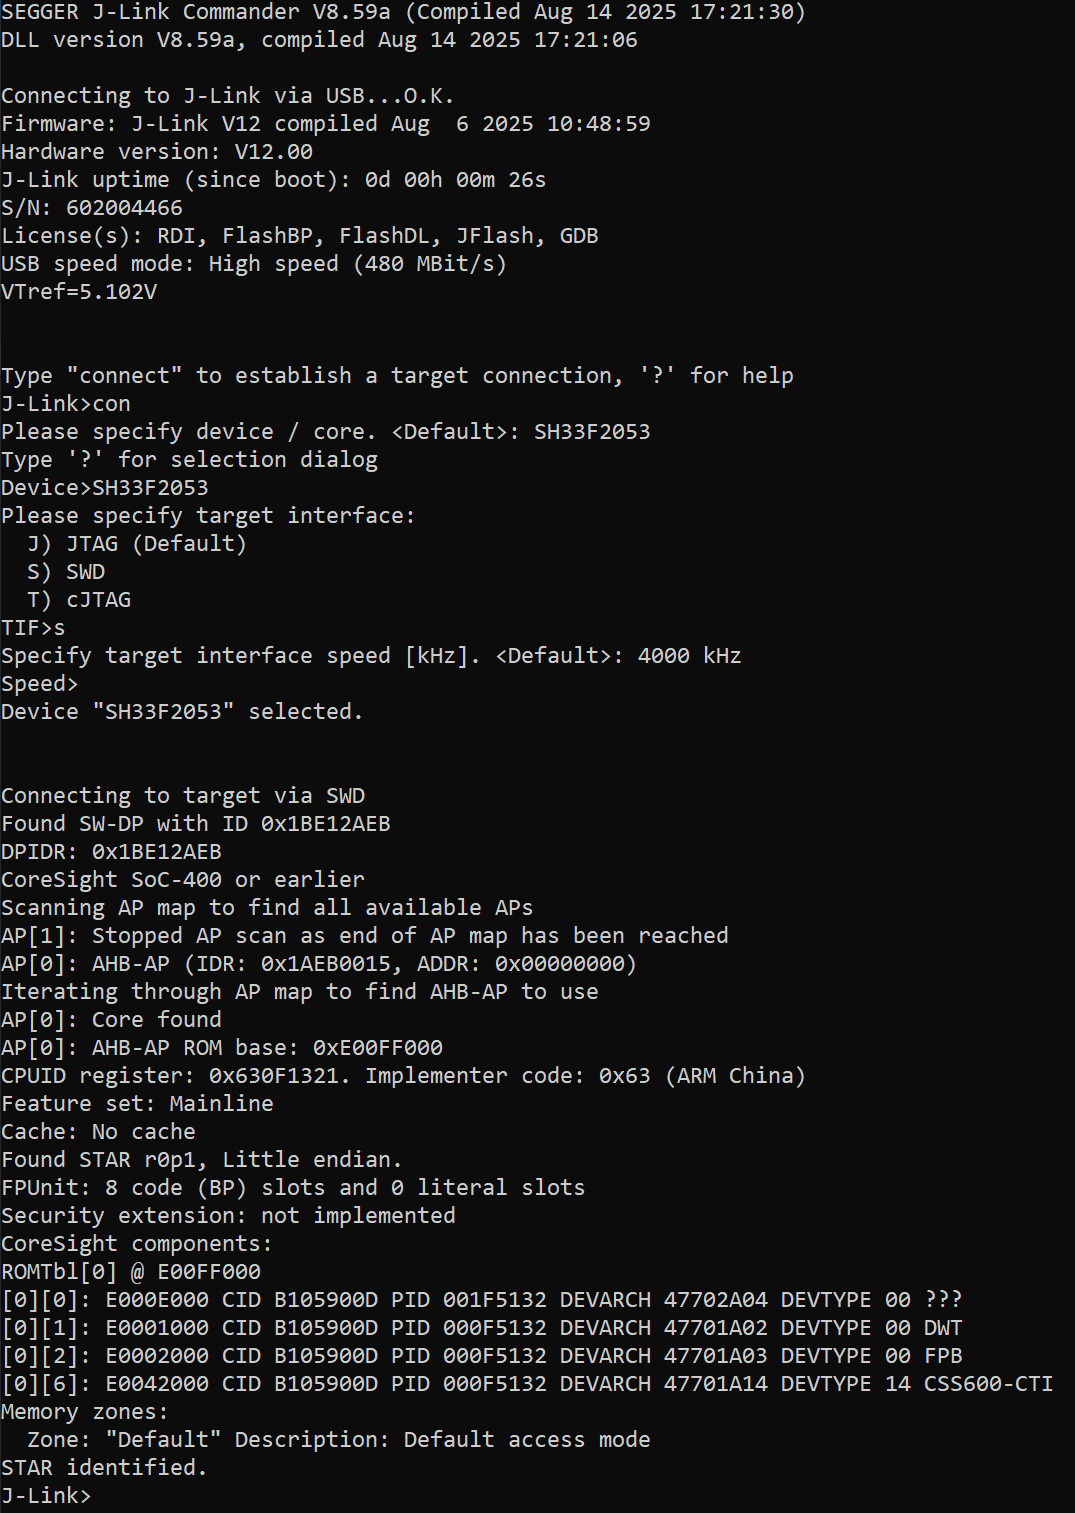Image resolution: width=1075 pixels, height=1513 pixels.
Task: Click the serial number 602004466
Action: click(x=125, y=207)
